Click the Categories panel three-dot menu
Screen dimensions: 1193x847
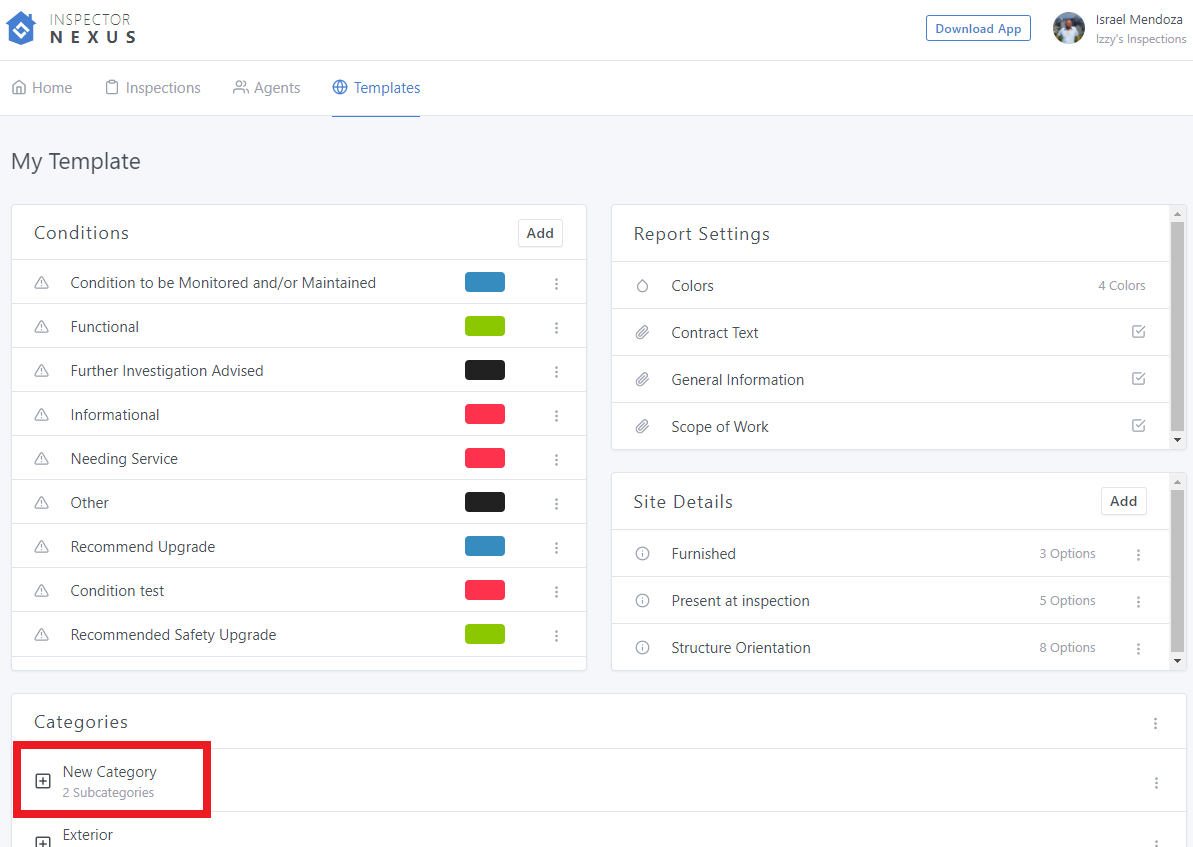[x=1155, y=723]
